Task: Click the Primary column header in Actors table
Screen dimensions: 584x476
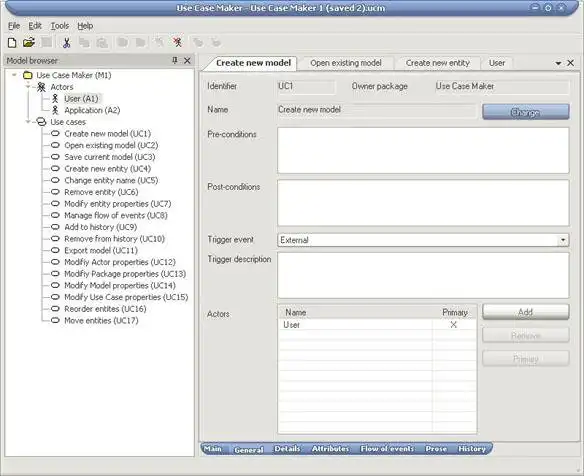Action: pos(454,312)
